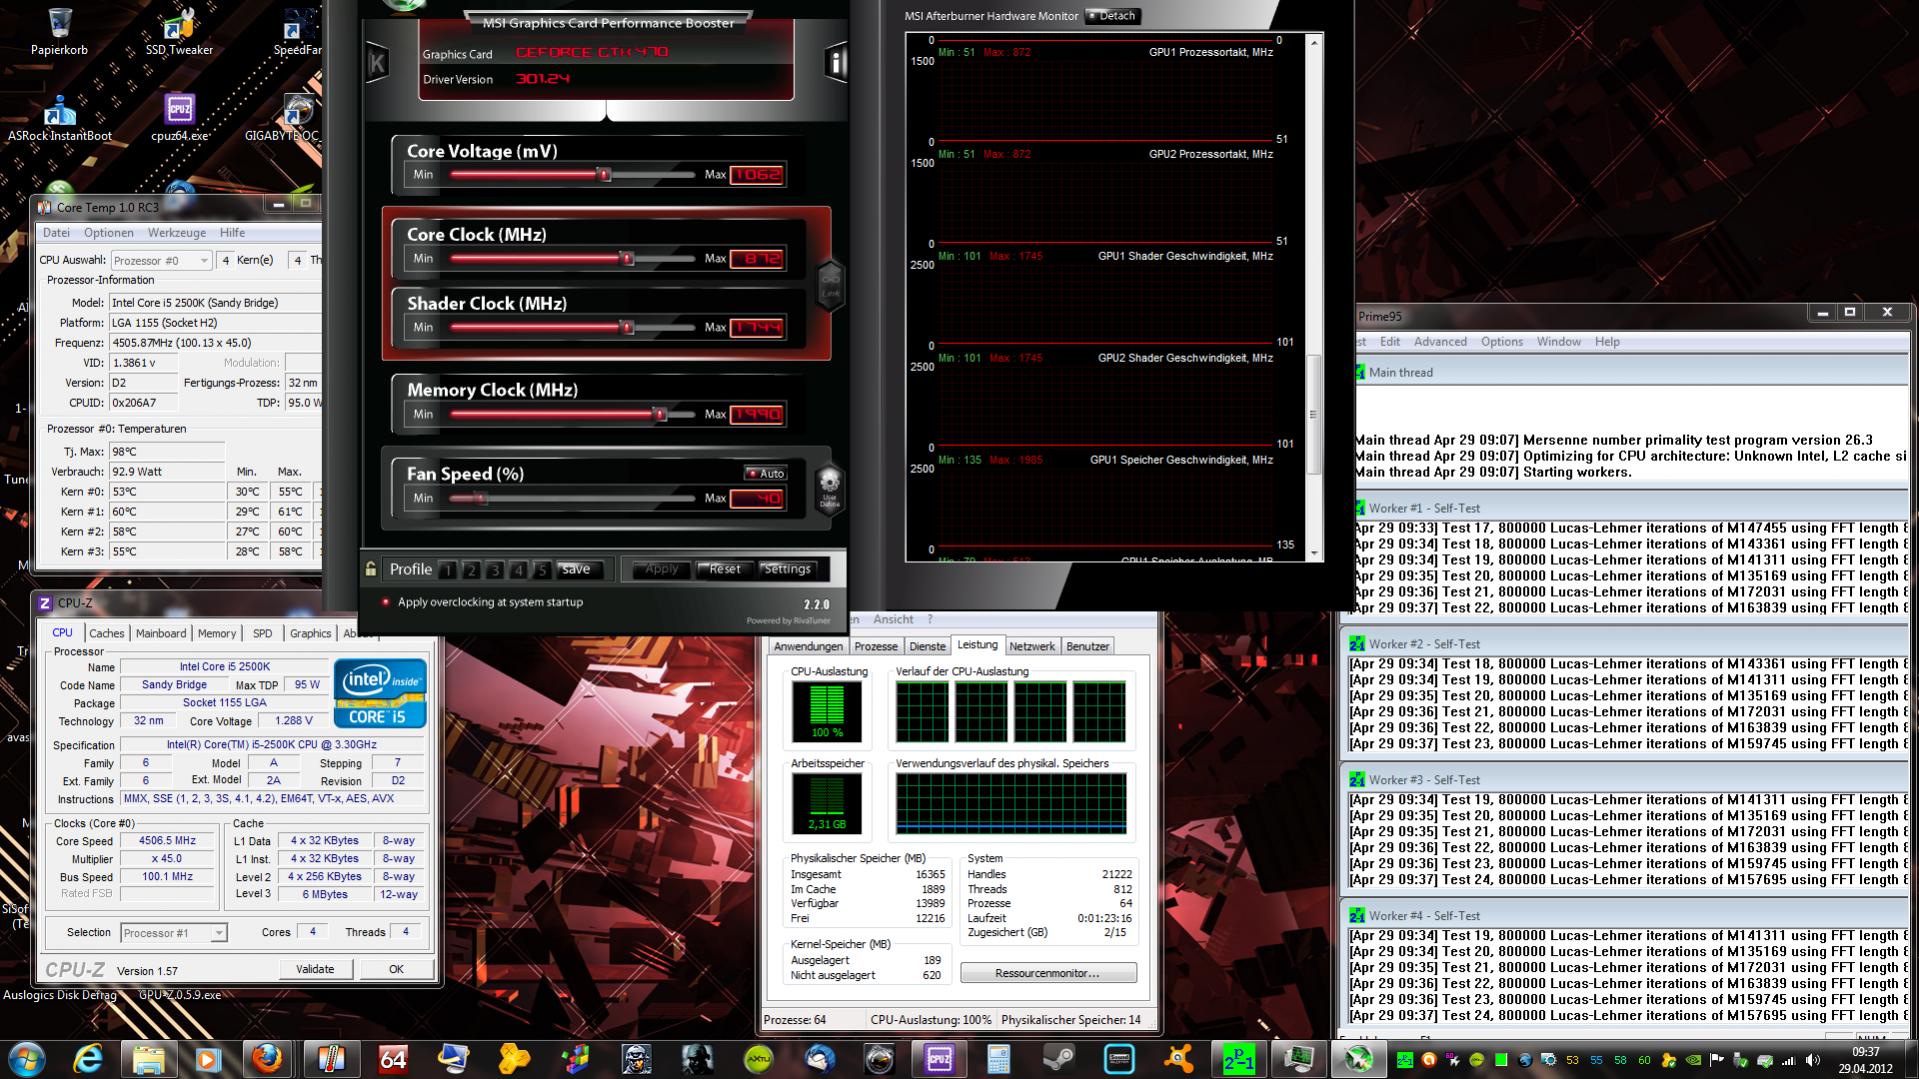This screenshot has width=1919, height=1079.
Task: Open the SSD Tweaker desktop shortcut
Action: coord(179,30)
